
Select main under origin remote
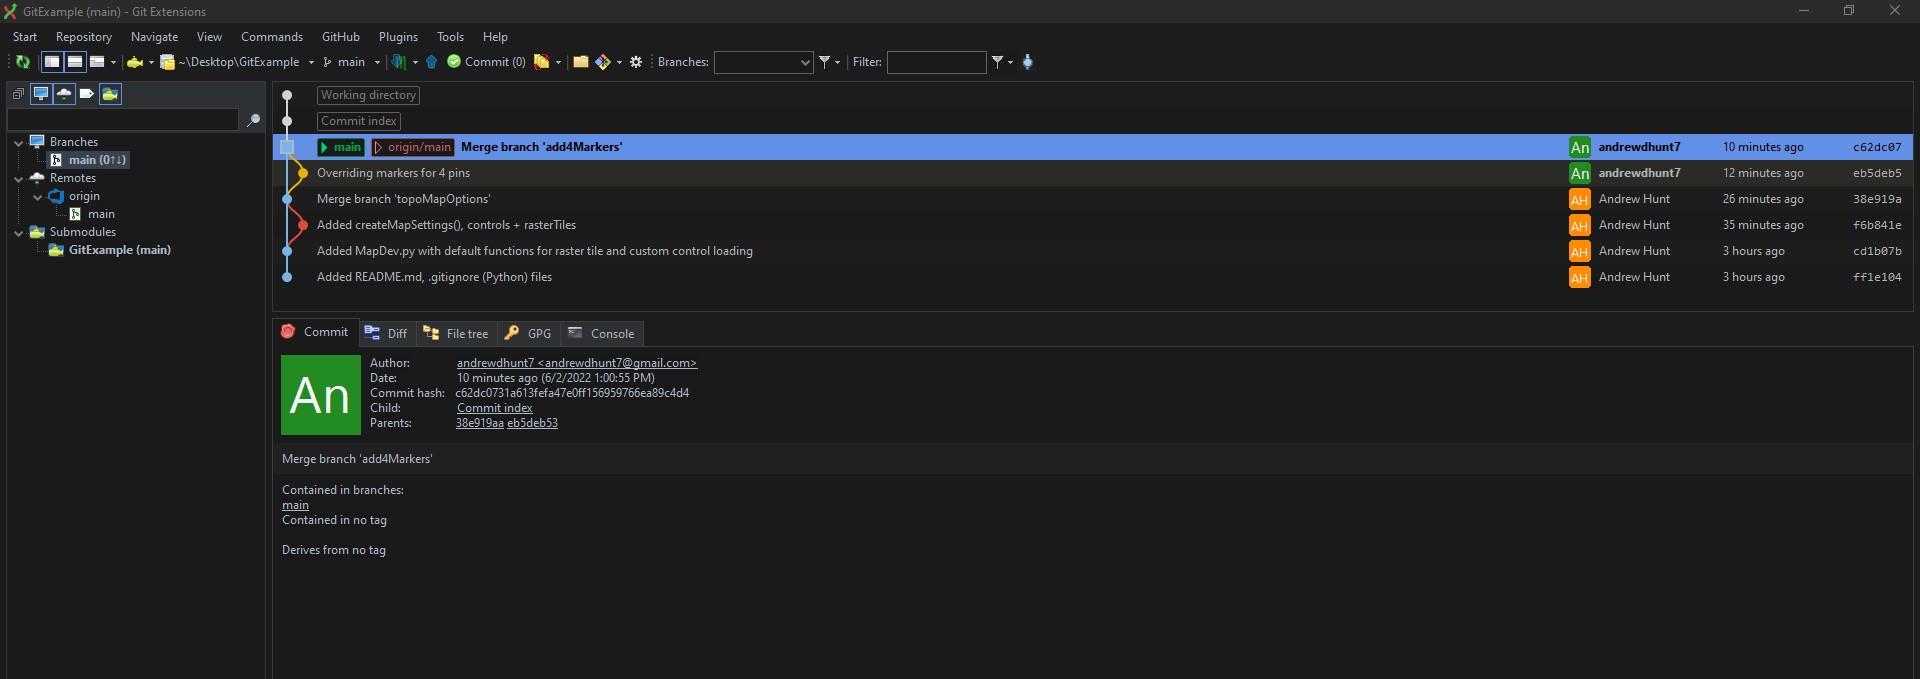pyautogui.click(x=101, y=214)
